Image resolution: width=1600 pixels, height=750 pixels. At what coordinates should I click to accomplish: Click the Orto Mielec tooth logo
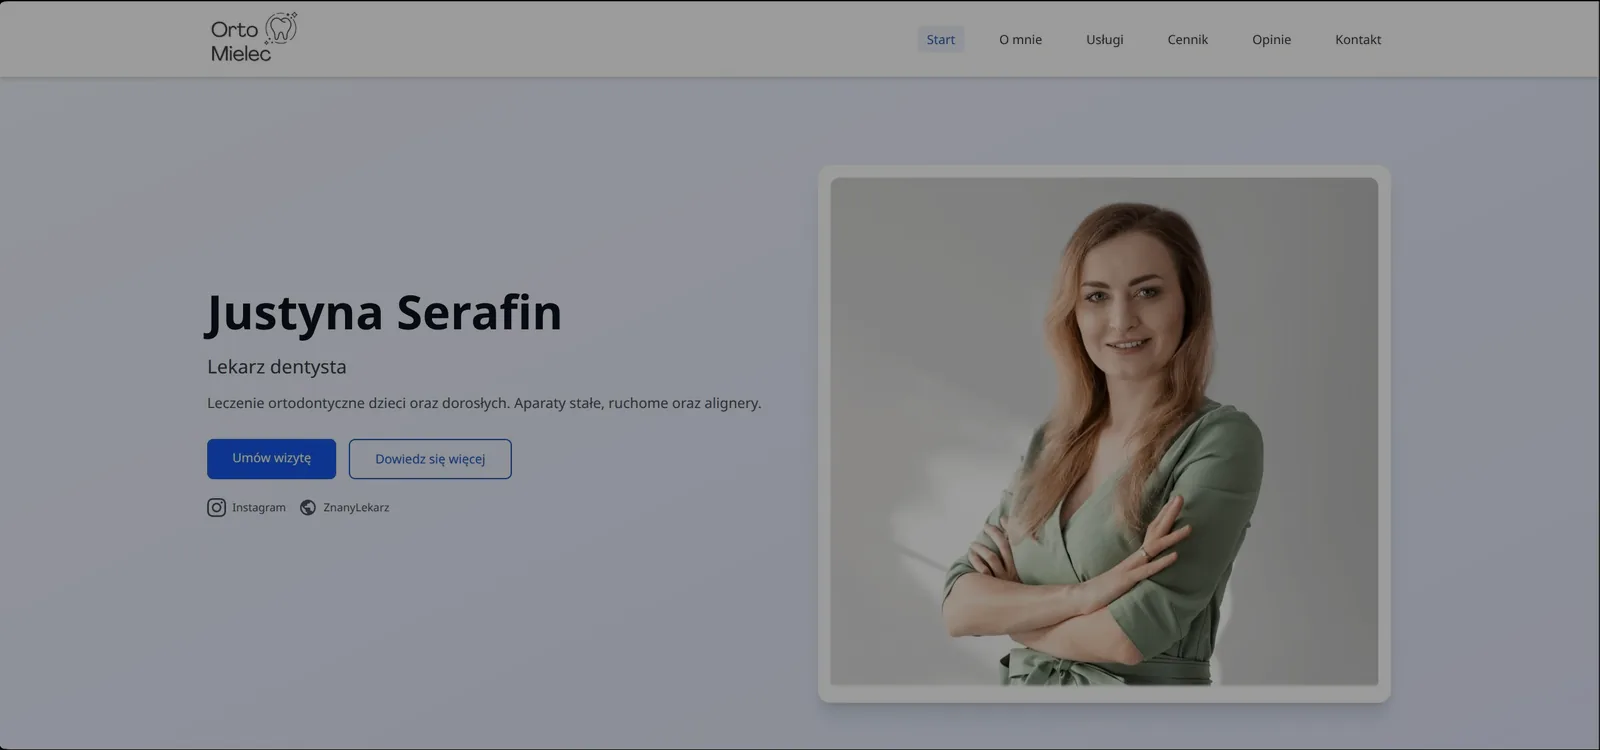[x=254, y=39]
